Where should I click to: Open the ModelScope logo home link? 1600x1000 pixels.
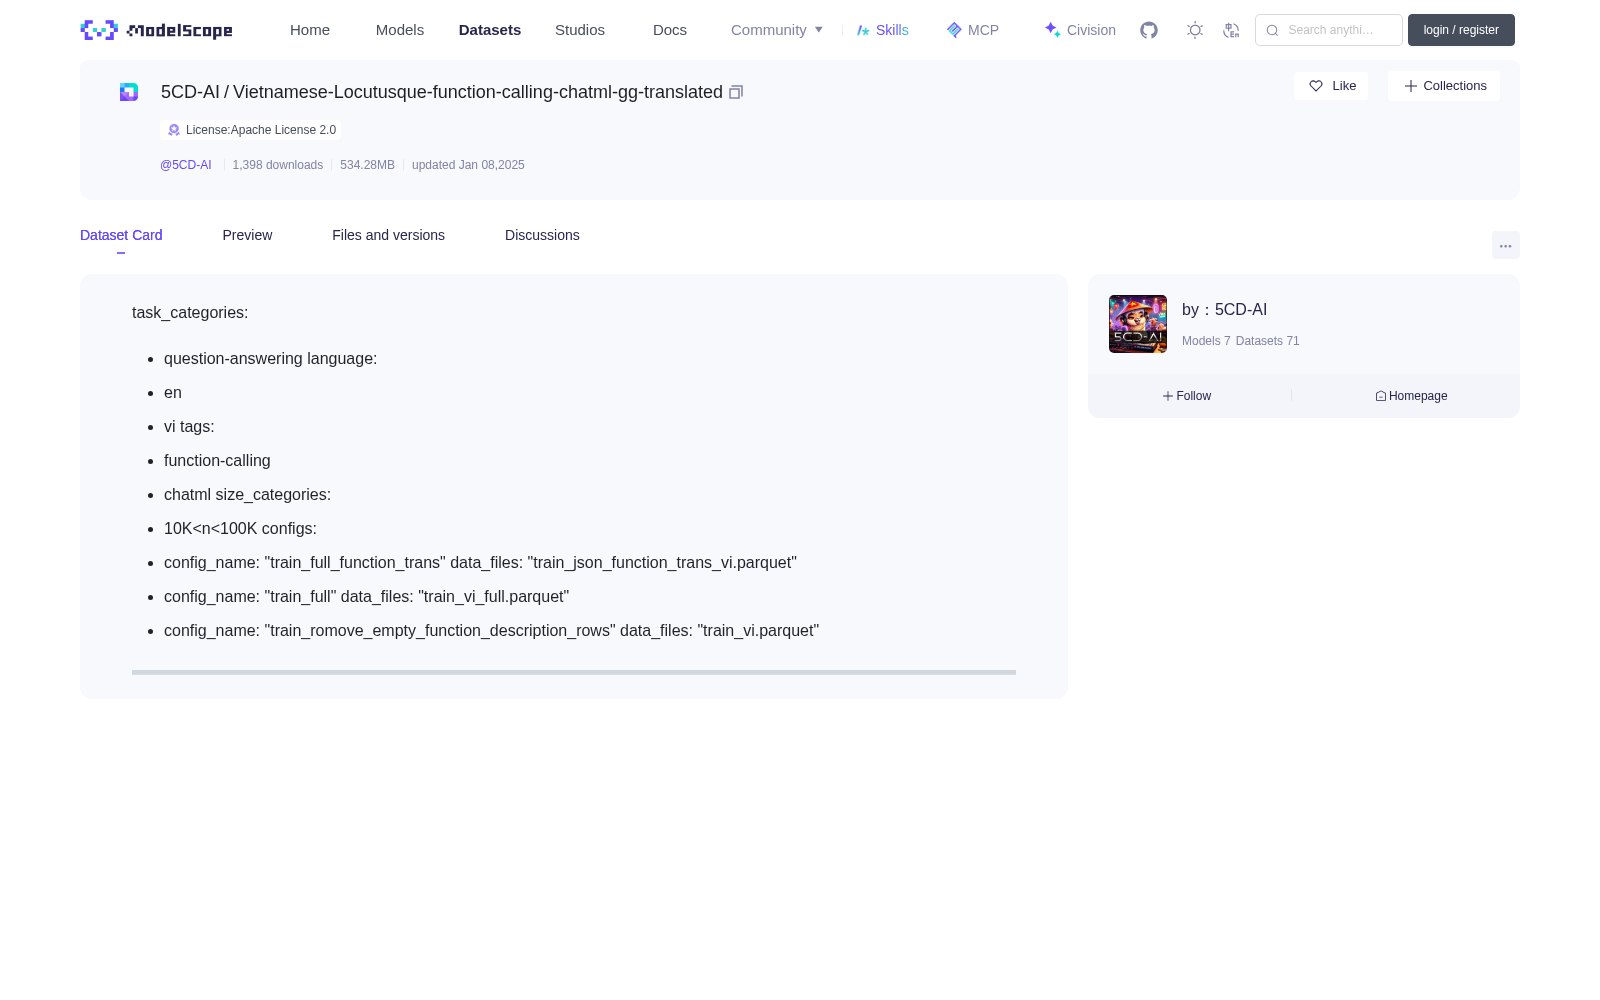point(157,30)
